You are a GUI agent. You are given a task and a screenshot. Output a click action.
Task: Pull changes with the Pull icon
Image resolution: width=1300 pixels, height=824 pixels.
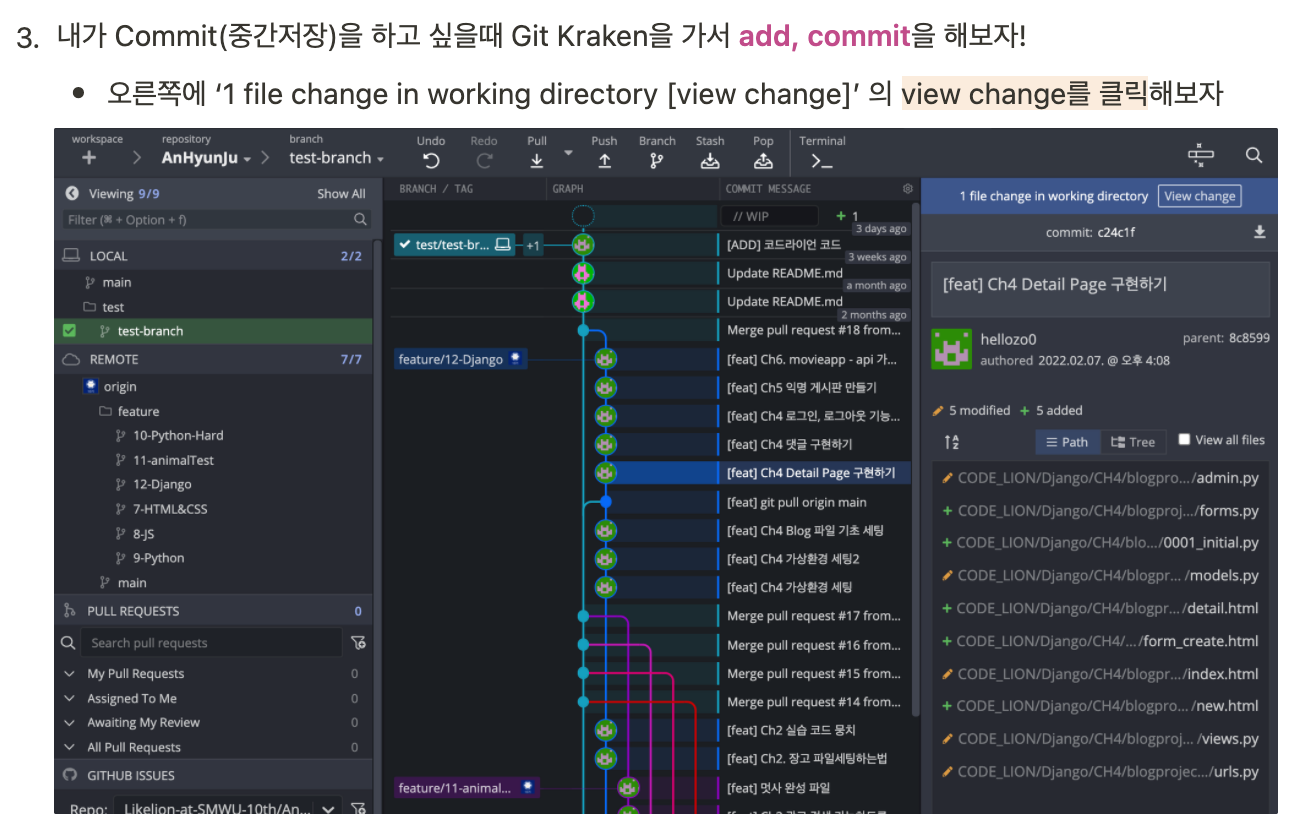[x=537, y=160]
